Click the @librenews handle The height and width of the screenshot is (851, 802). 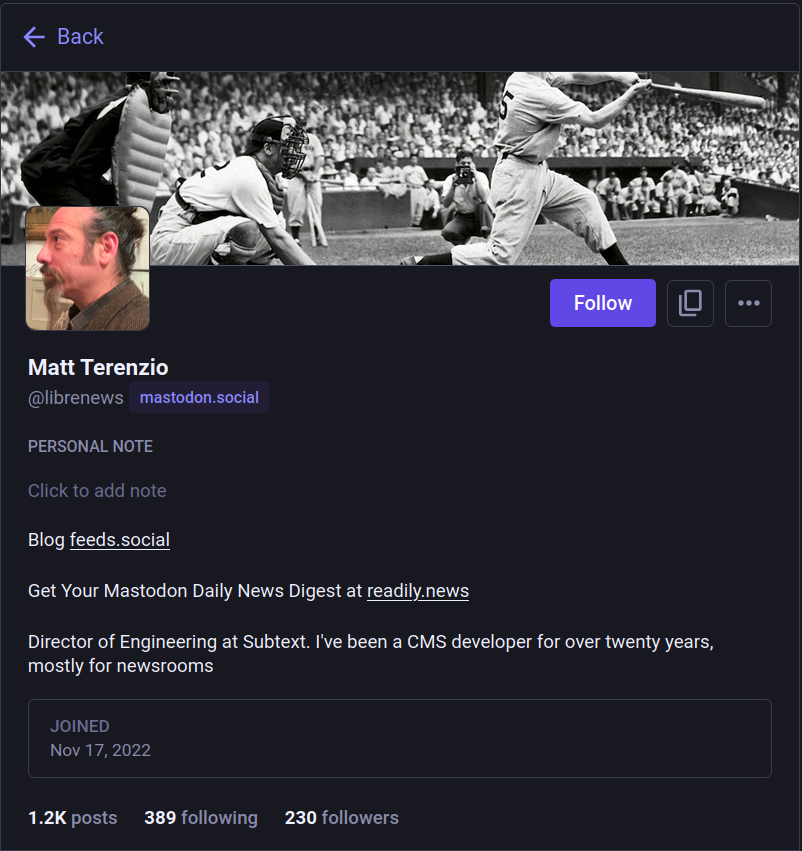coord(76,398)
